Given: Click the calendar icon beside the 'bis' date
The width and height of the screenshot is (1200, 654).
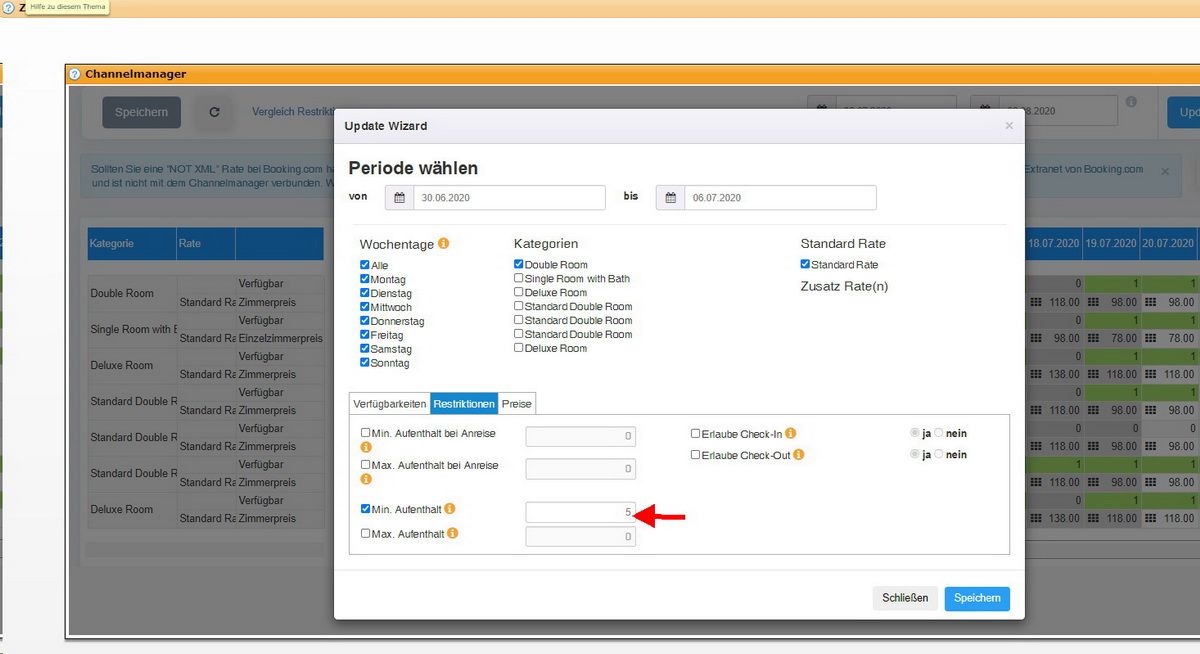Looking at the screenshot, I should tap(670, 198).
